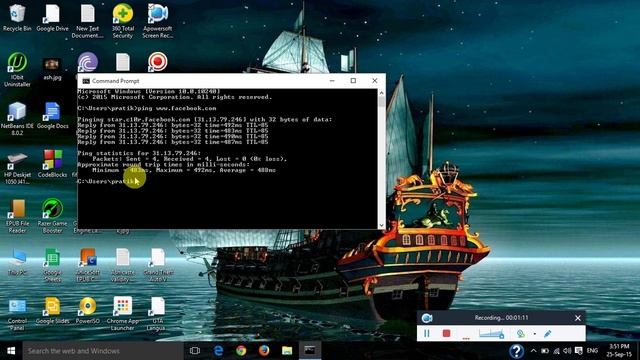Open the speaker volume tray icon
This screenshot has width=640, height=360.
[567, 351]
